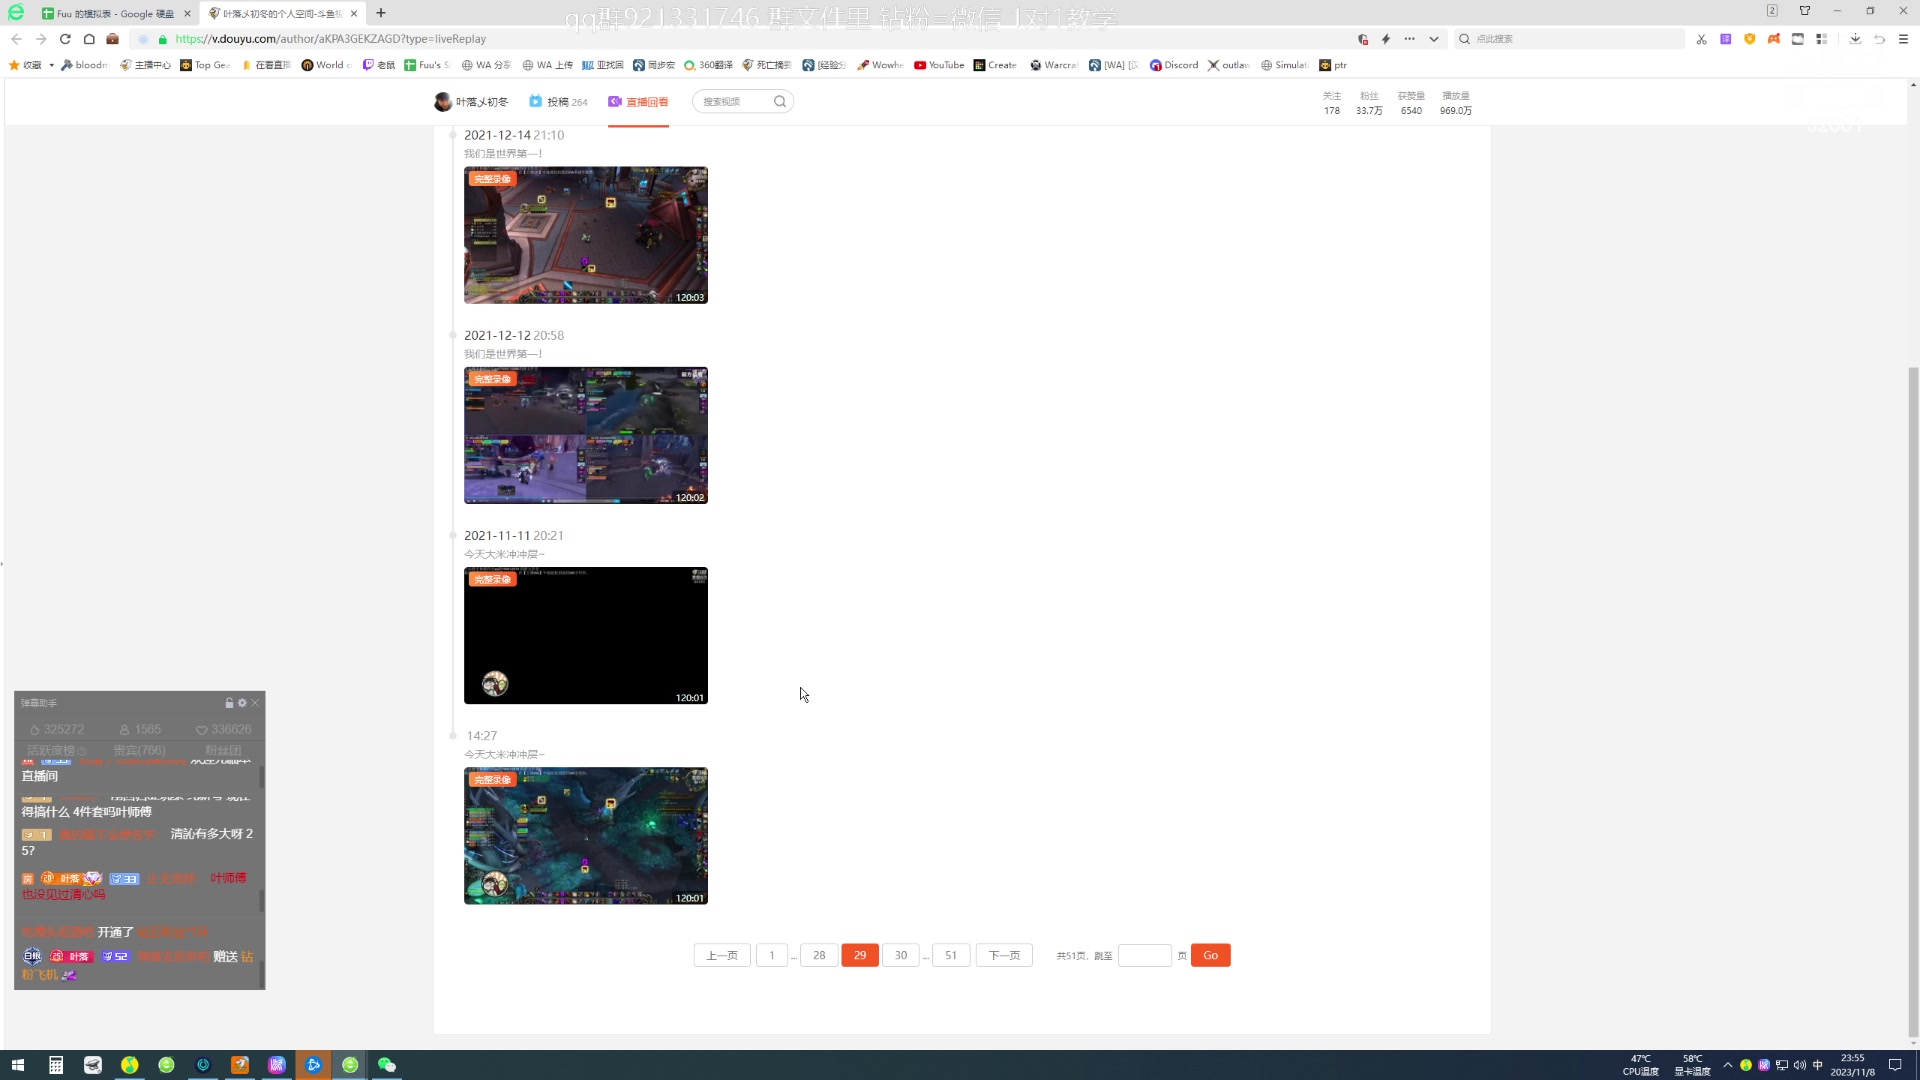Close the Fuu Google Drive tab

(187, 13)
